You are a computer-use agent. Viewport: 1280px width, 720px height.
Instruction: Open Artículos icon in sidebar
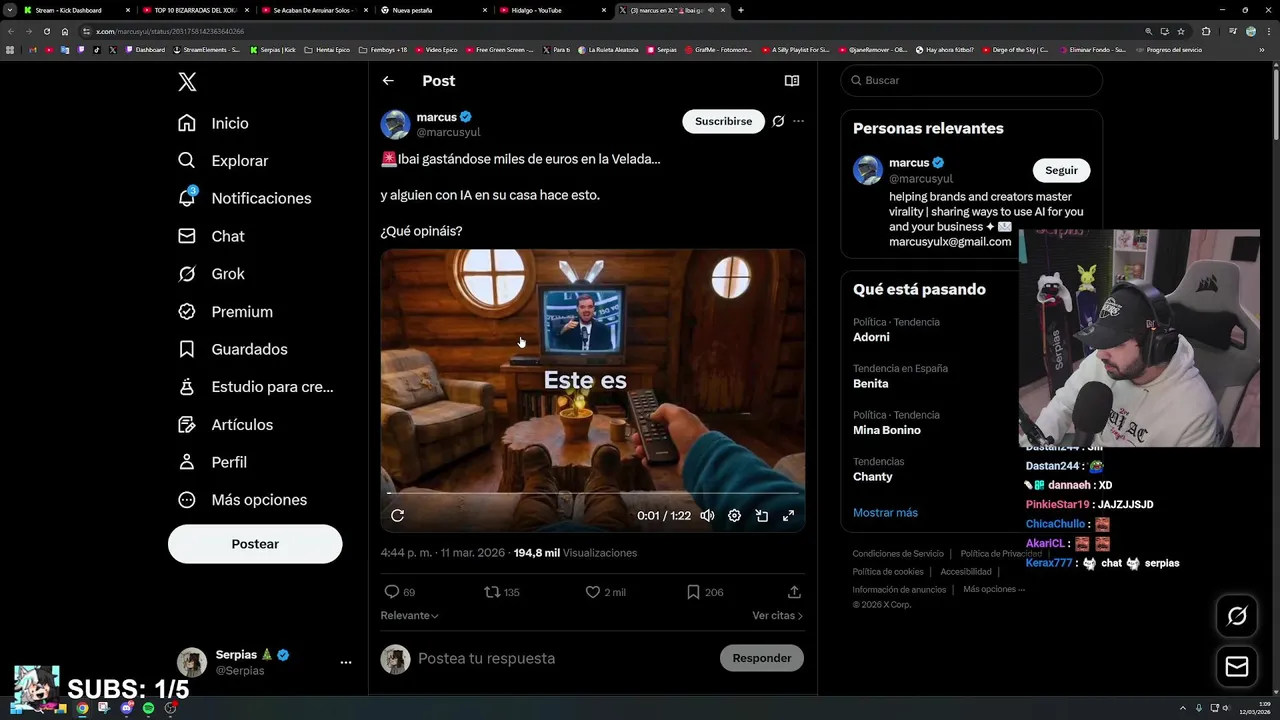tap(187, 425)
